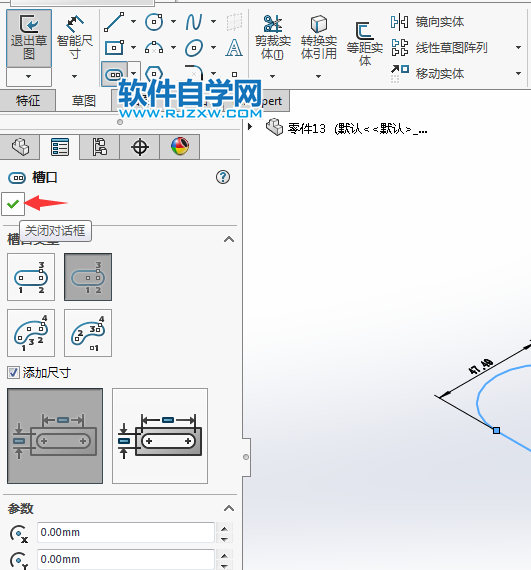Viewport: 531px width, 570px height.
Task: Select center-to-center dimension style
Action: [x=55, y=436]
